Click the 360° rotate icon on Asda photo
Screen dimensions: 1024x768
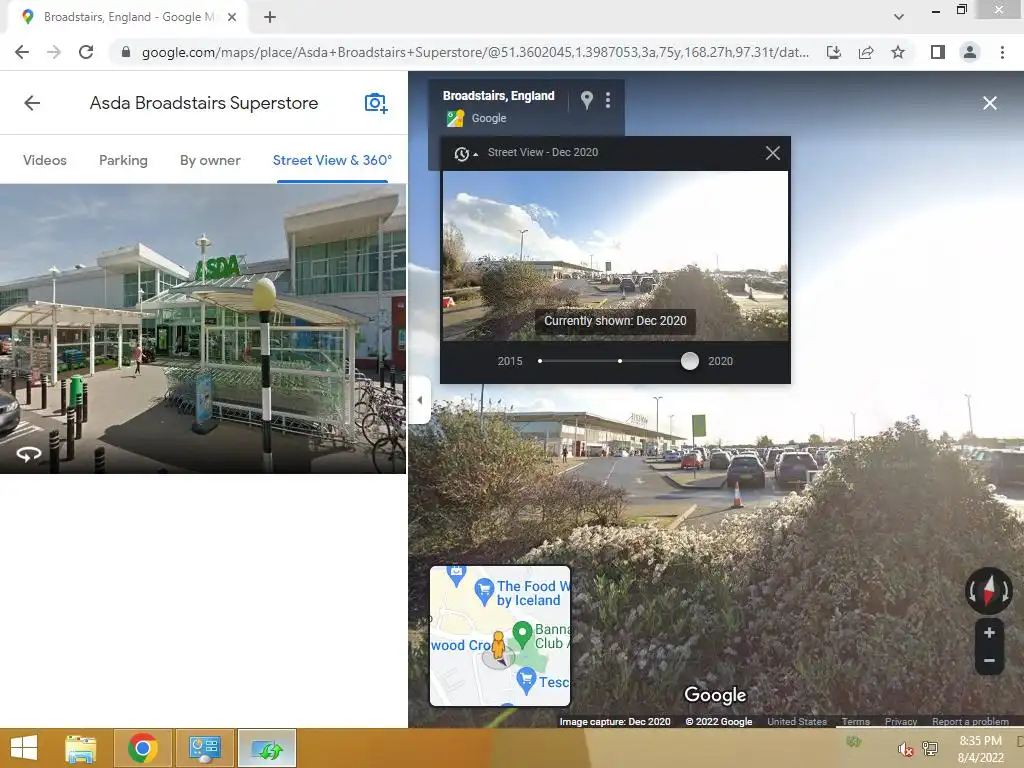29,453
